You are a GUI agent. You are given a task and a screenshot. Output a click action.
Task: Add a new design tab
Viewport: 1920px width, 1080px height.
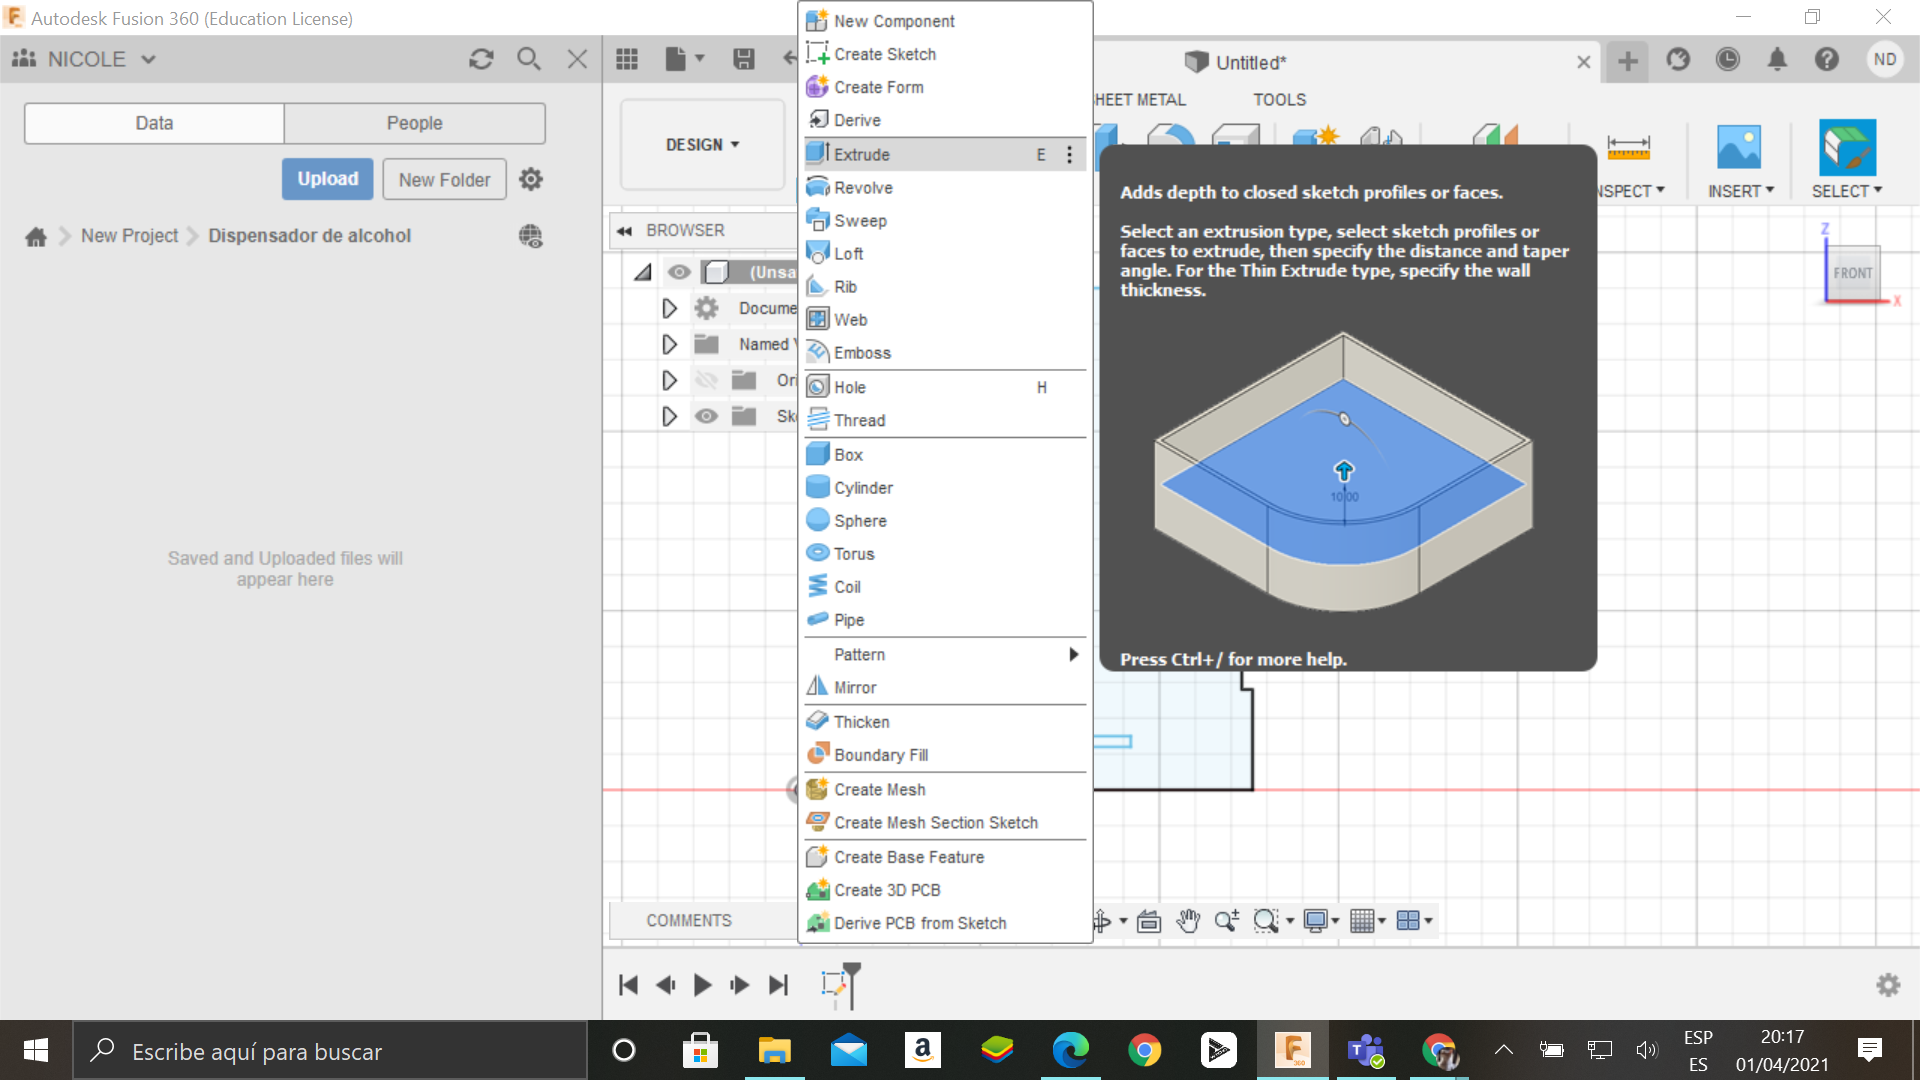point(1628,61)
